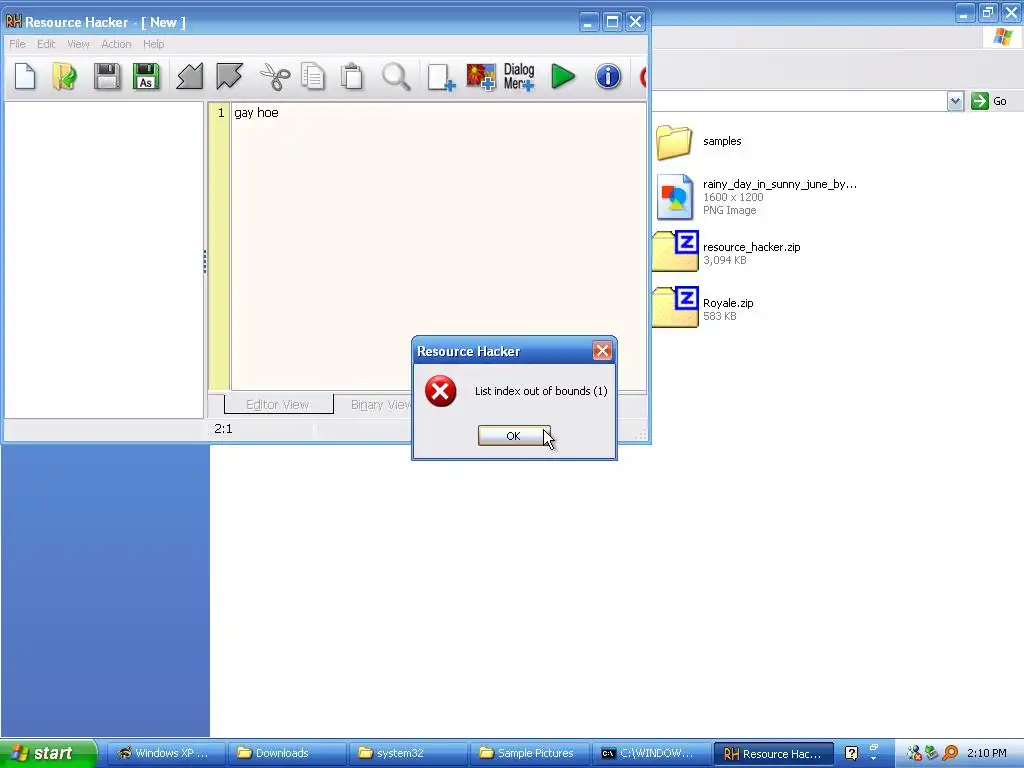Image resolution: width=1024 pixels, height=768 pixels.
Task: Close the List index error dialog
Action: 602,351
